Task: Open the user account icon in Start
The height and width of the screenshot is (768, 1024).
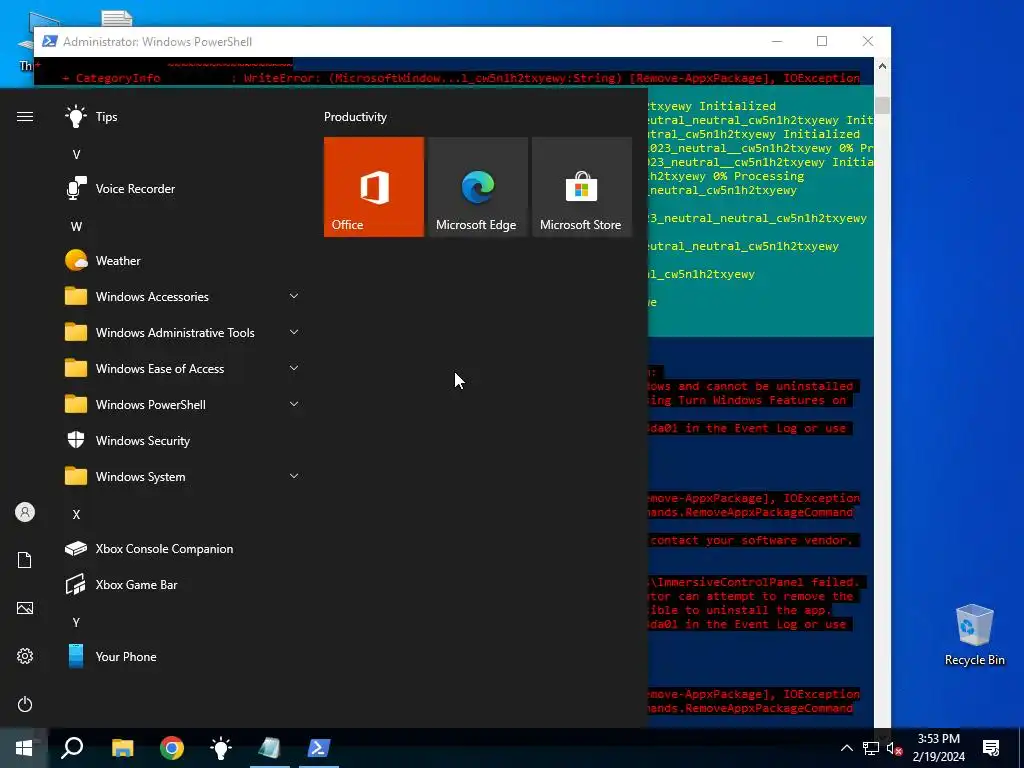Action: [x=25, y=512]
